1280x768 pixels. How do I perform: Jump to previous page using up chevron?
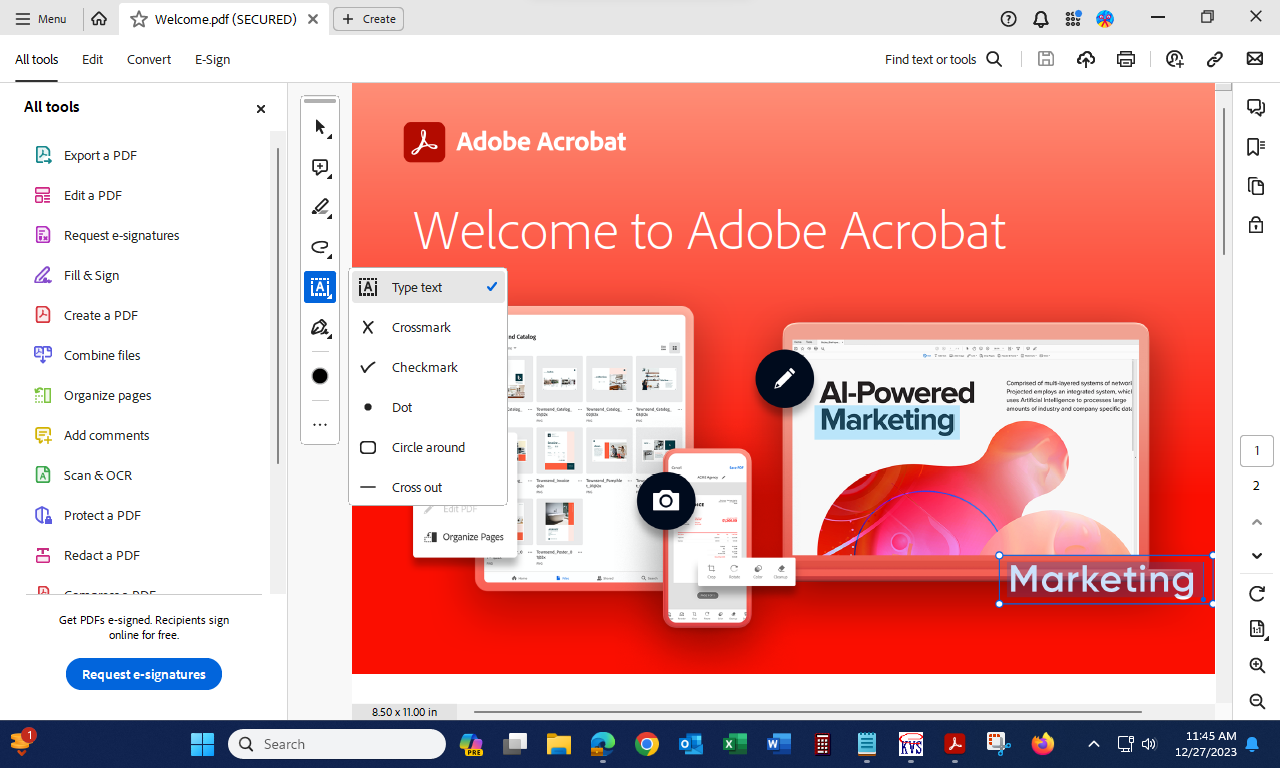point(1256,521)
